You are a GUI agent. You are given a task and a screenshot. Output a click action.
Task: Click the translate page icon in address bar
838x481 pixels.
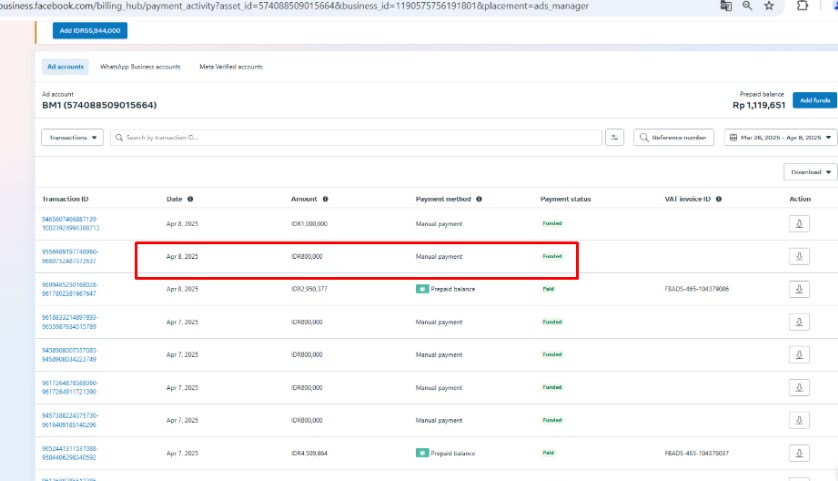click(x=726, y=6)
